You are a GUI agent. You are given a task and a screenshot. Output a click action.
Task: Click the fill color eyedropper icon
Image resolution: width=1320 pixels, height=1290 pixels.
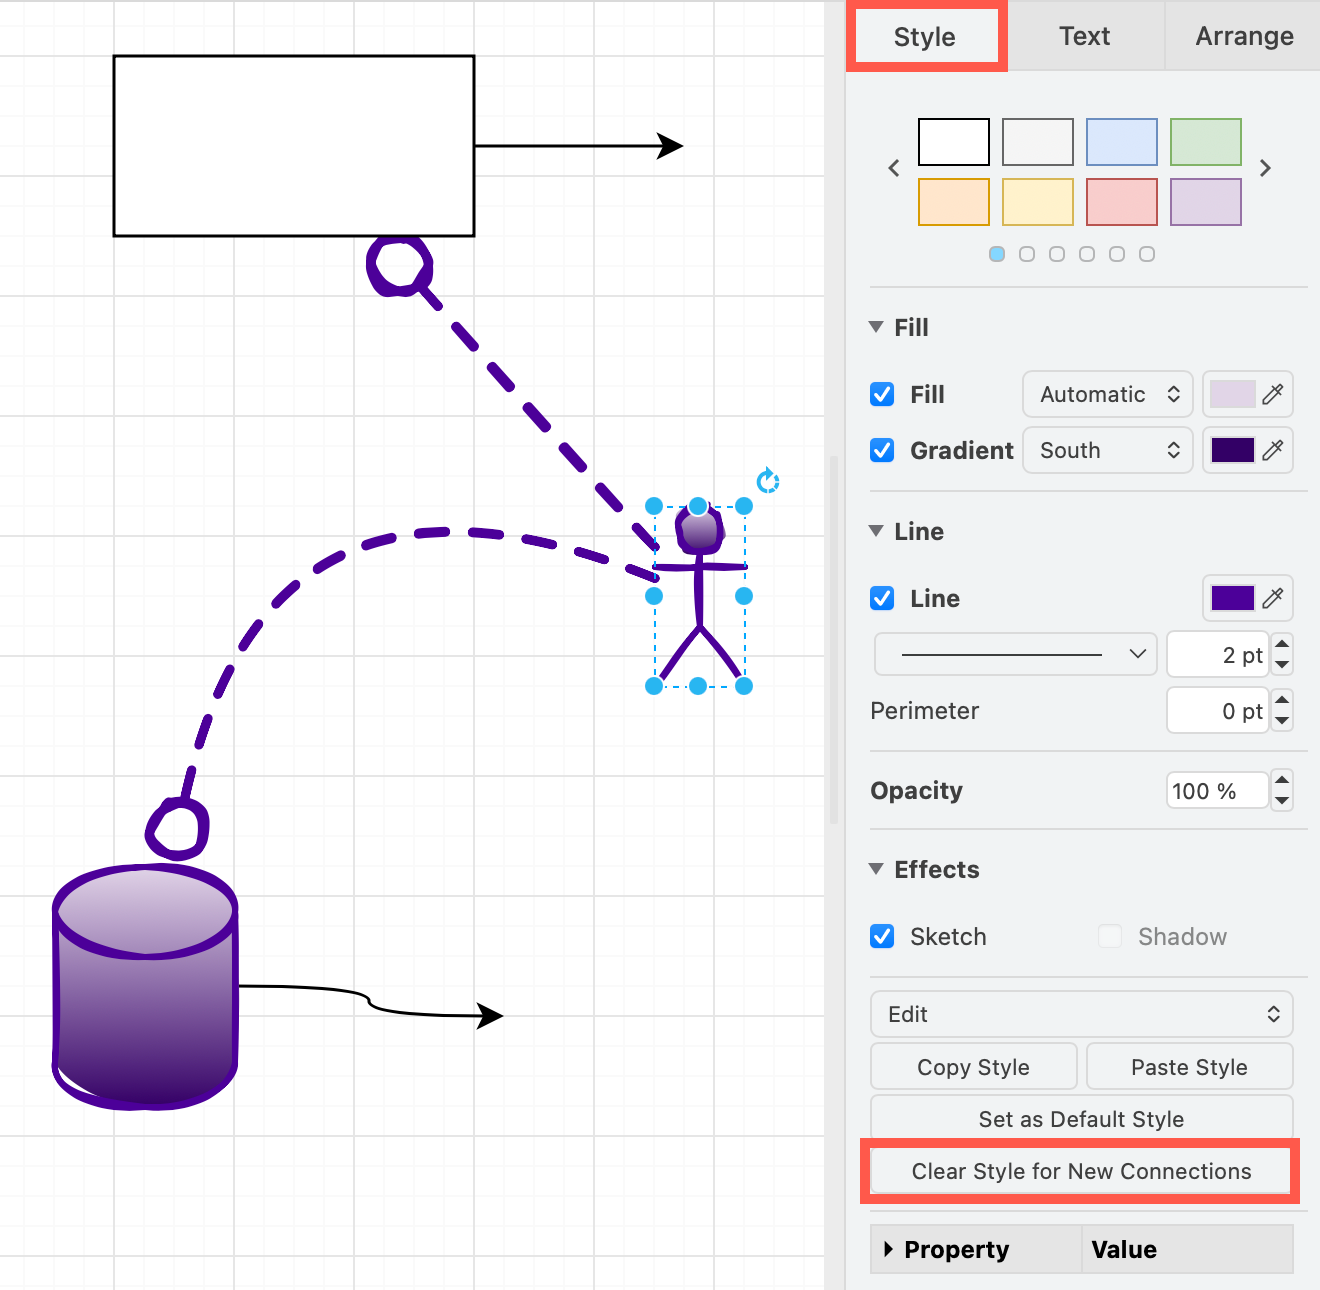[1273, 394]
